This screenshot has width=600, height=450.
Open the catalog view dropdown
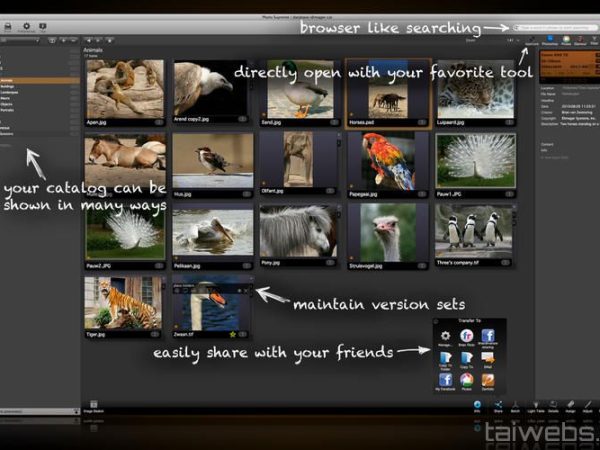tap(20, 40)
